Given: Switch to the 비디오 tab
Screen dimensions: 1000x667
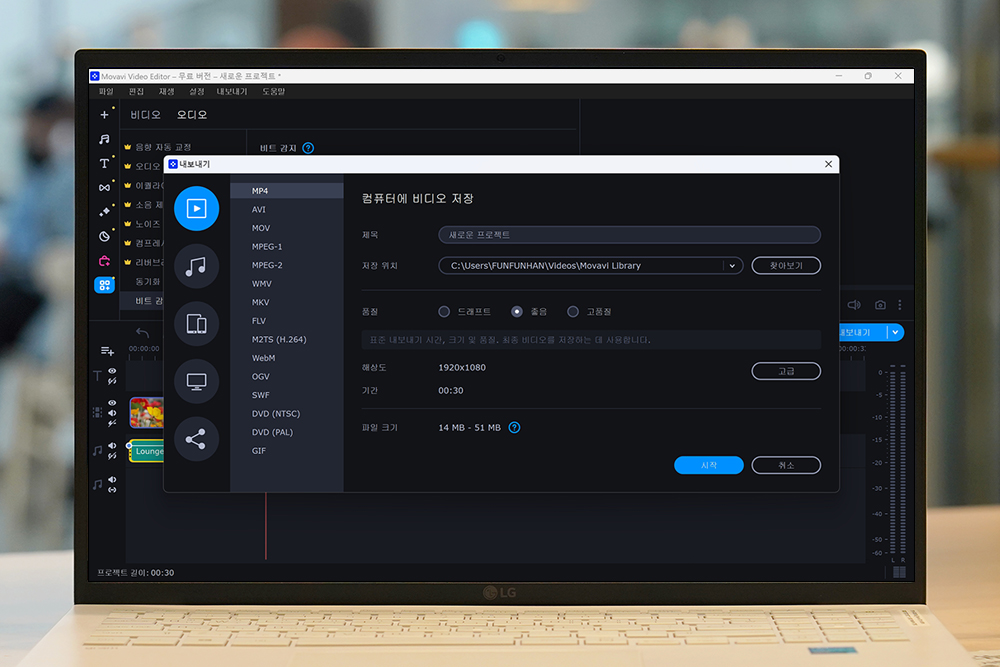Looking at the screenshot, I should (x=145, y=115).
